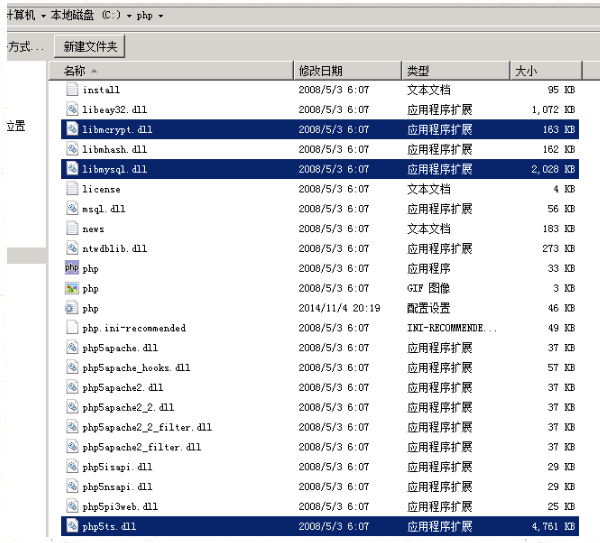Sort files by the 名称 column header
This screenshot has height=543, width=600.
75,71
